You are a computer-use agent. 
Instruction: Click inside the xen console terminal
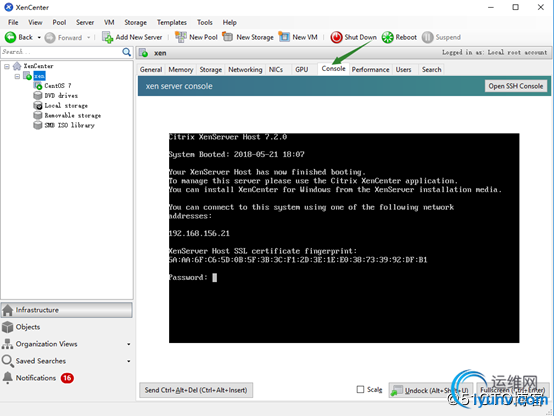[344, 238]
